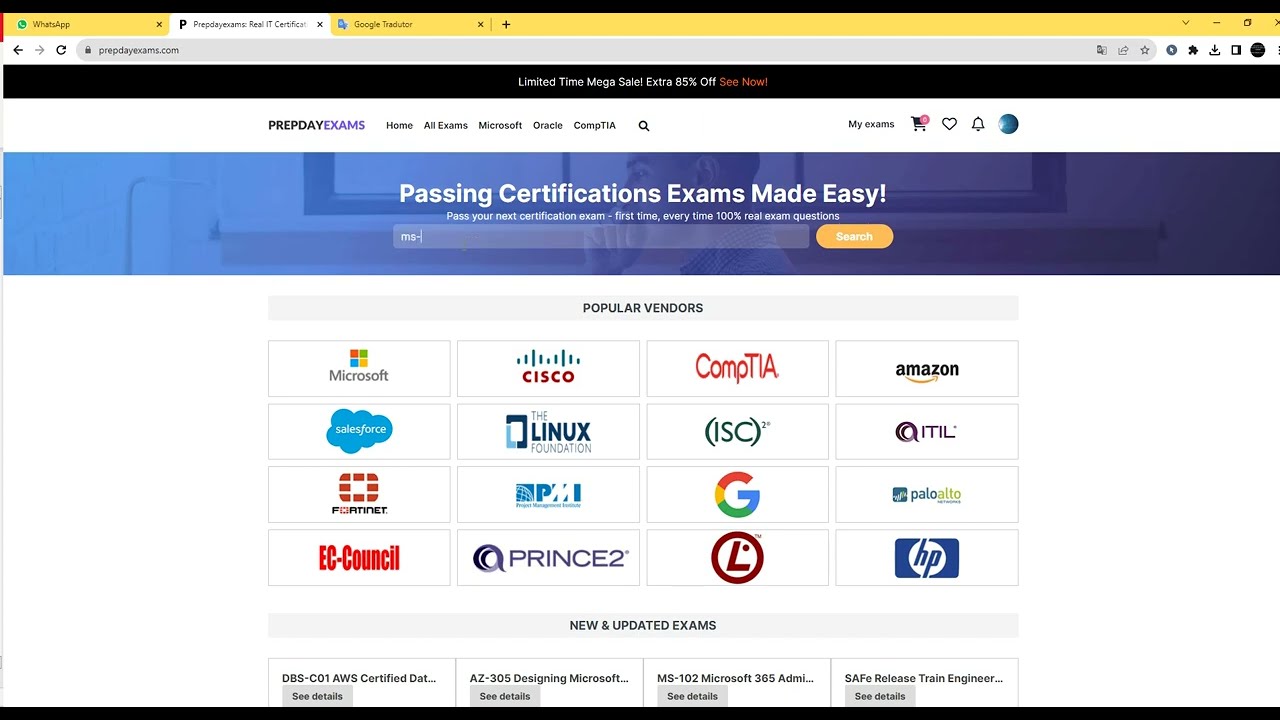Close the Prepdayexams tab

[x=320, y=24]
